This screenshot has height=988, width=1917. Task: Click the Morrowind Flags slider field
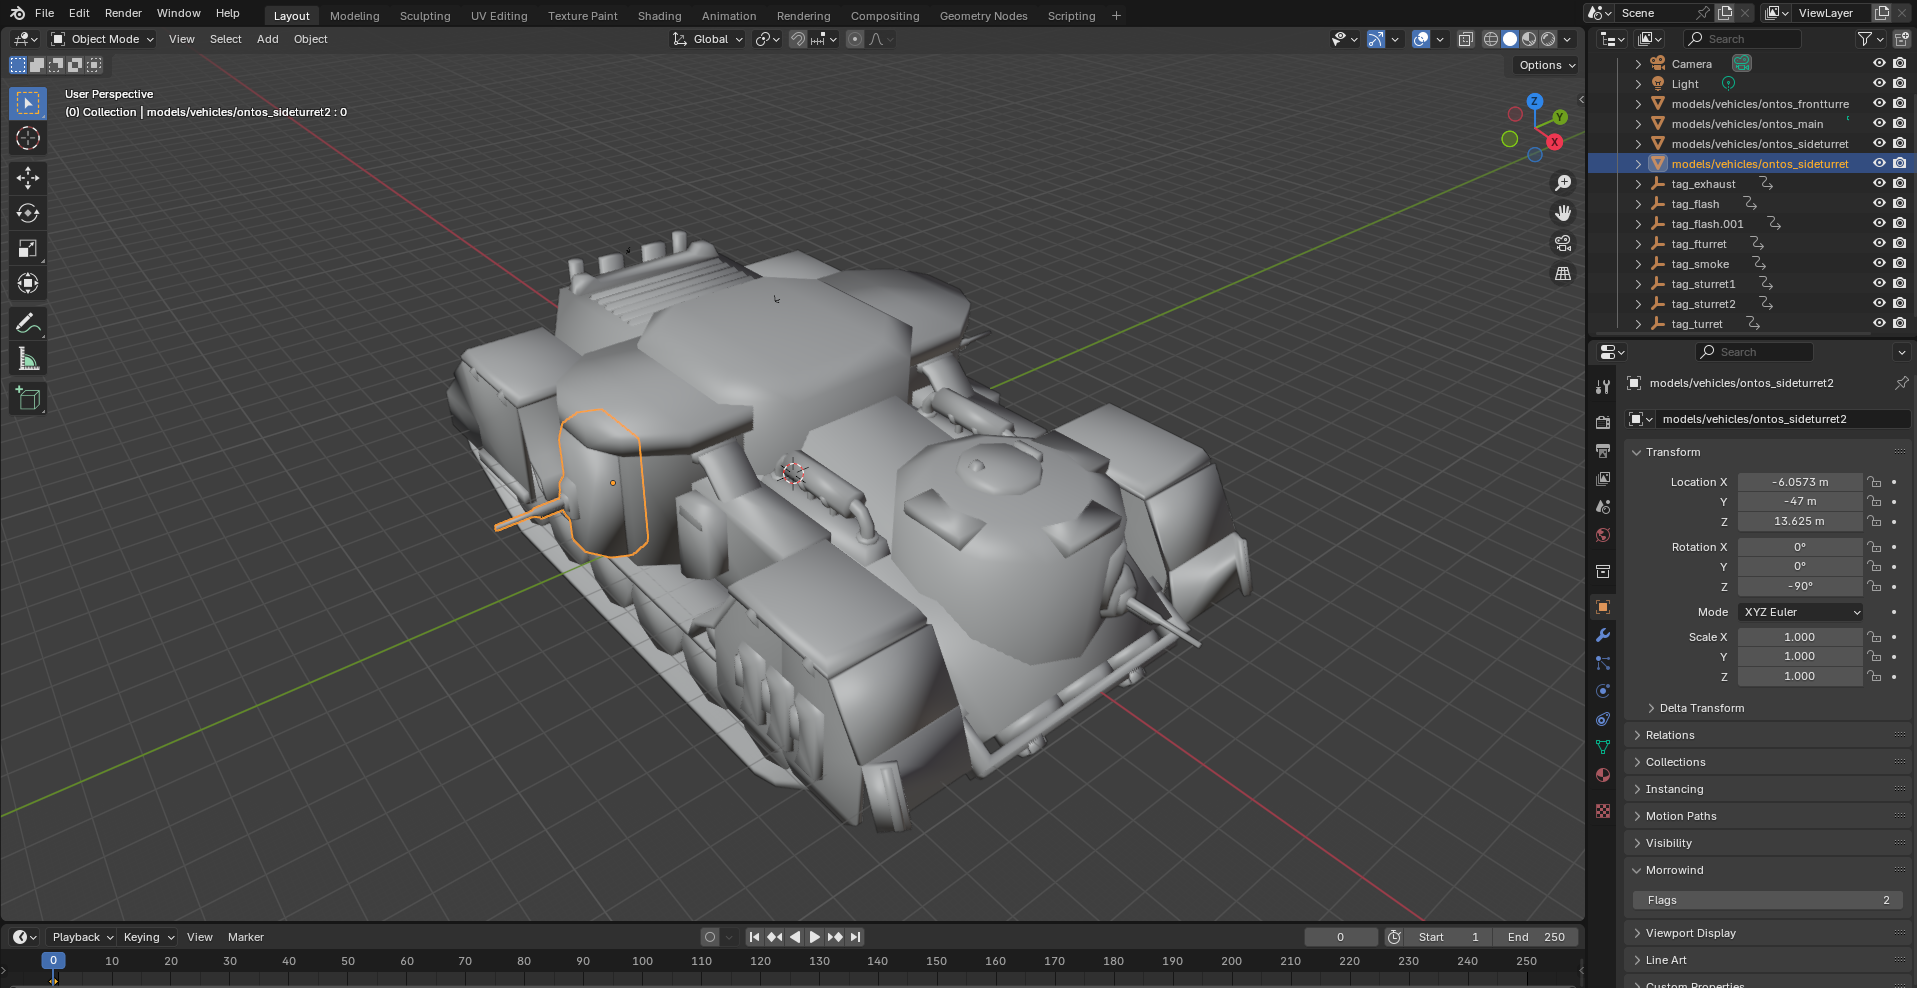pos(1767,900)
